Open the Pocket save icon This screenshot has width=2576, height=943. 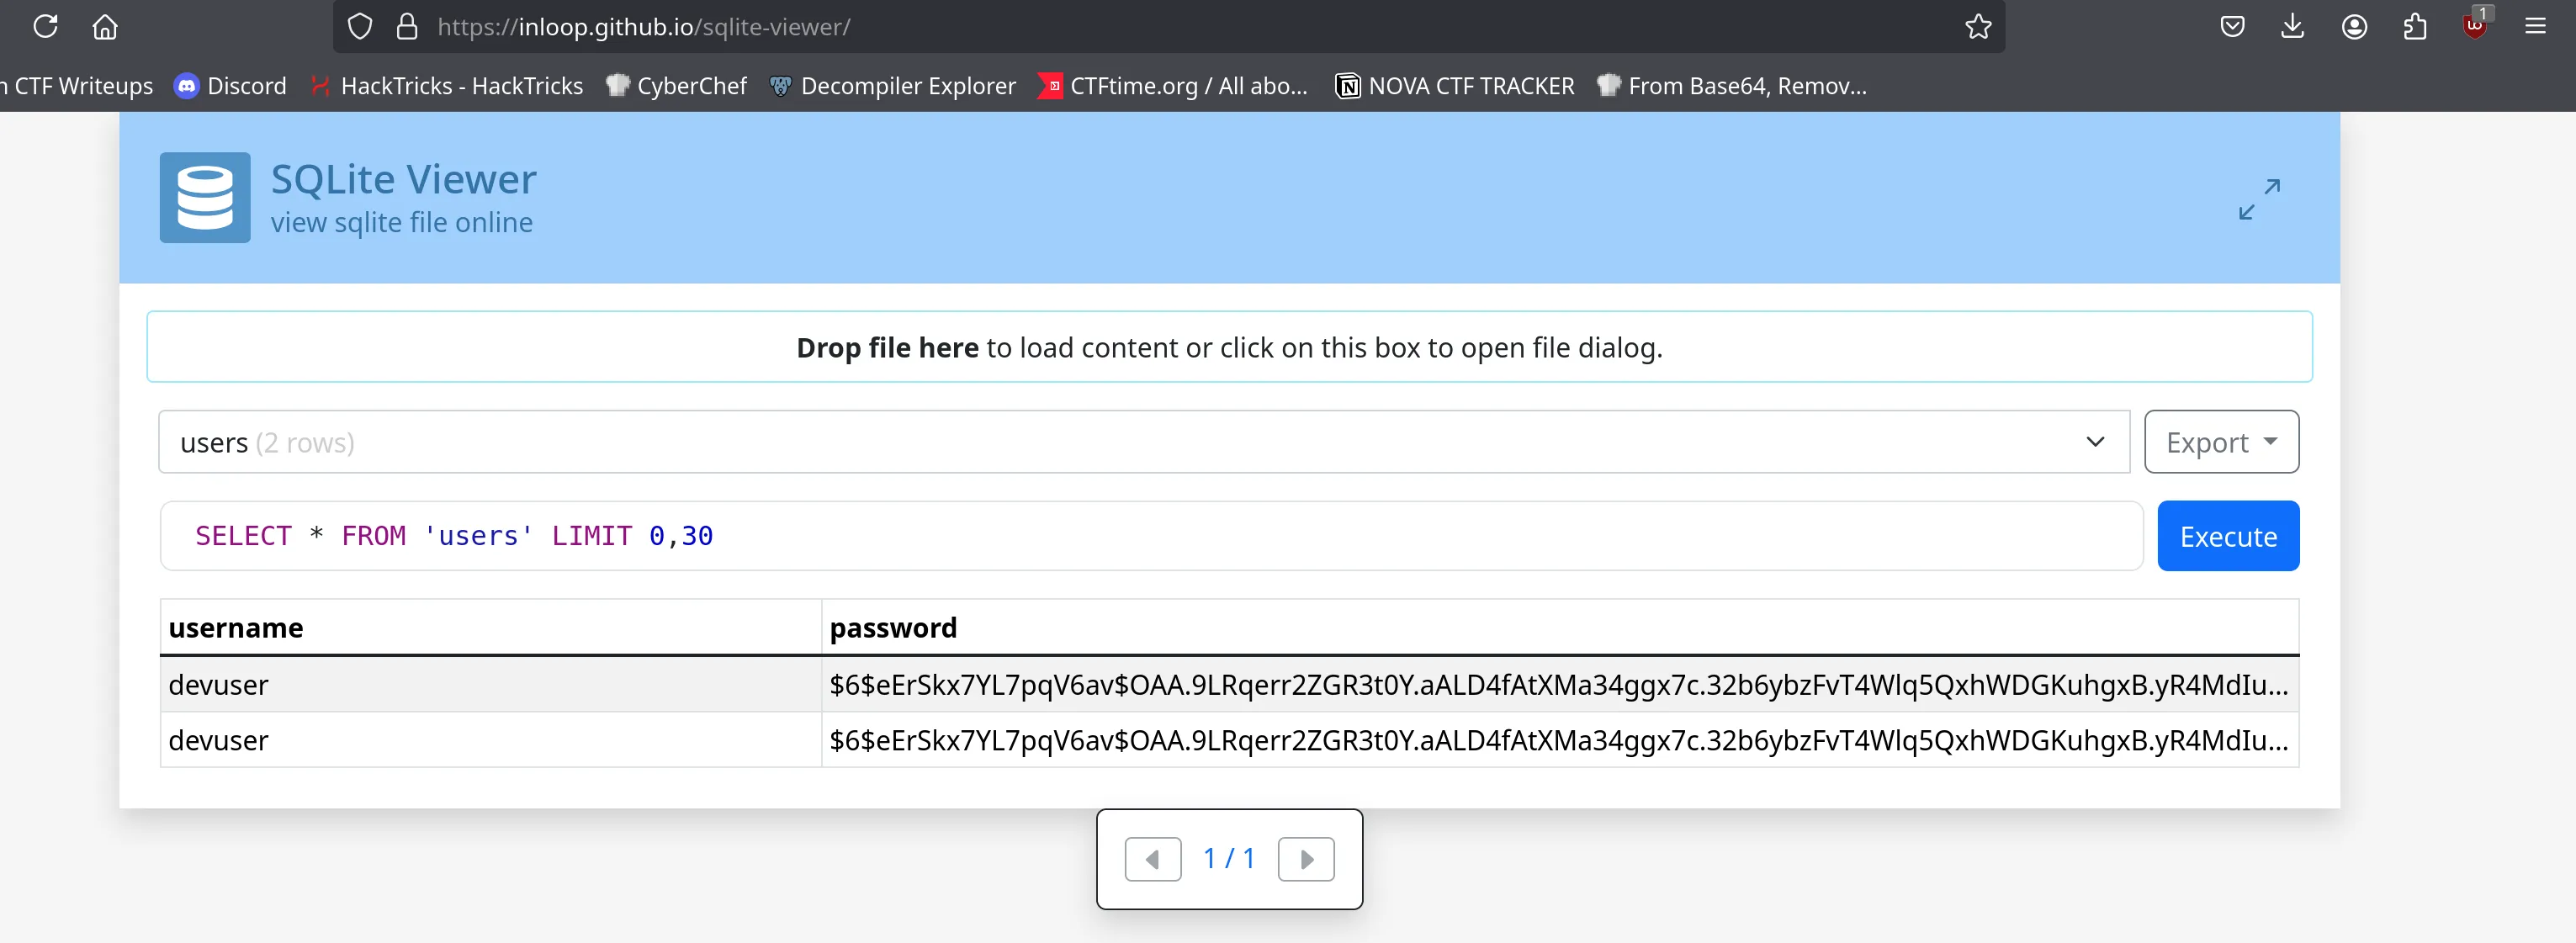pyautogui.click(x=2232, y=26)
